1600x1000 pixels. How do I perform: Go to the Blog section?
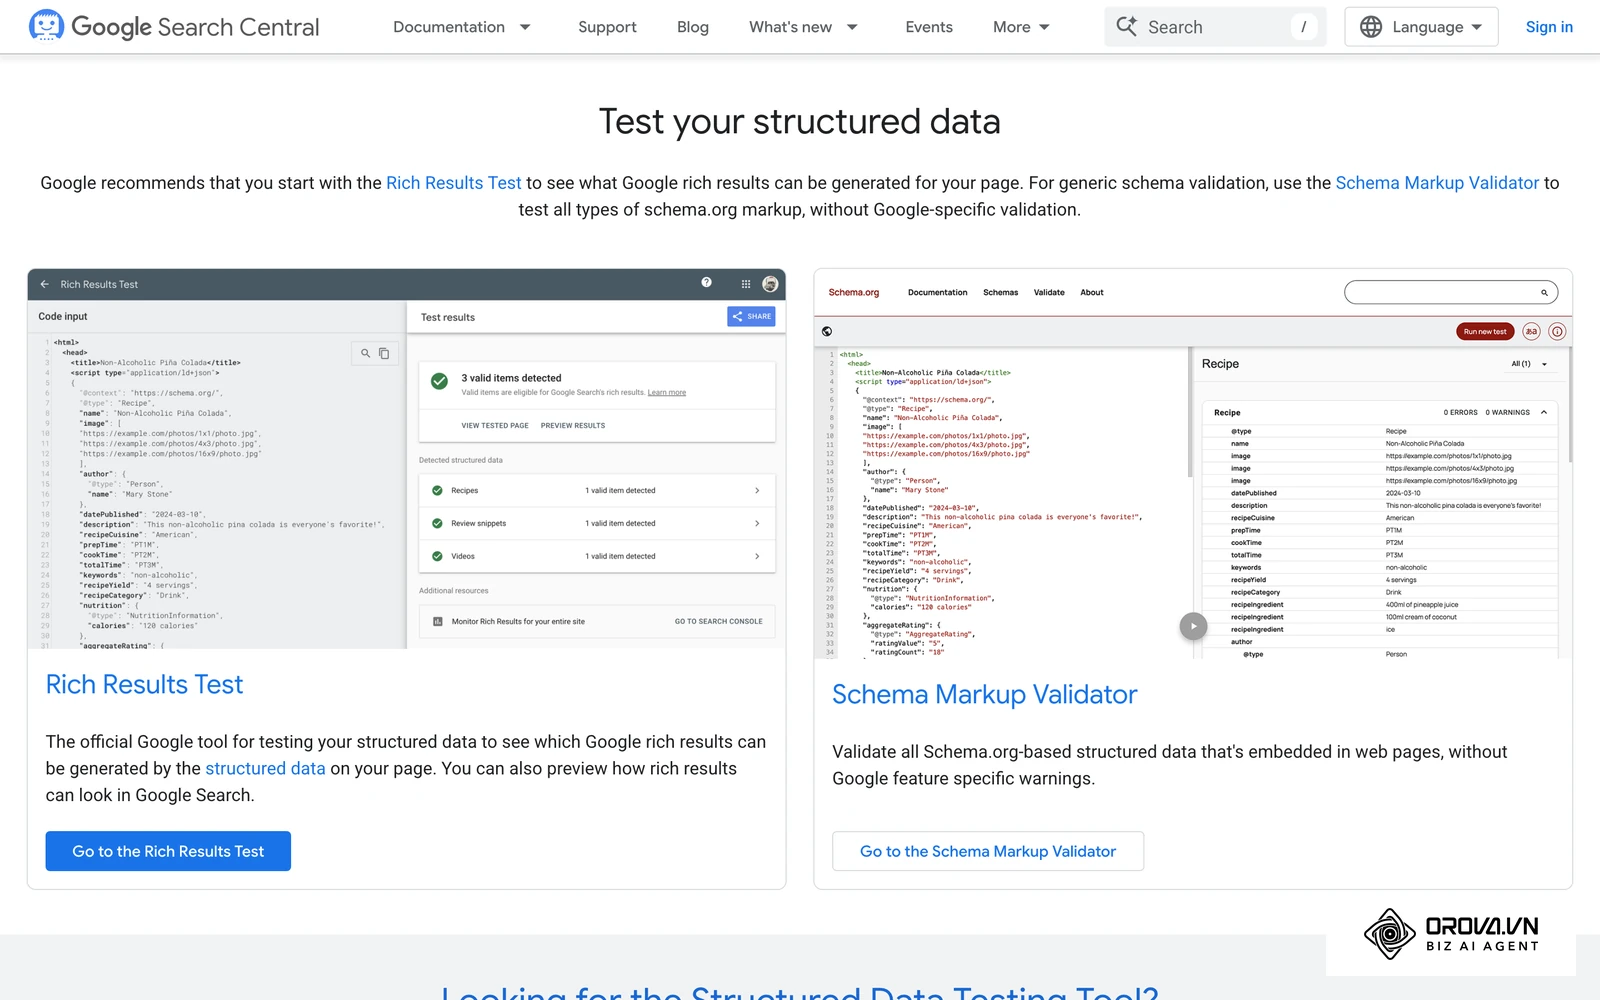click(693, 27)
